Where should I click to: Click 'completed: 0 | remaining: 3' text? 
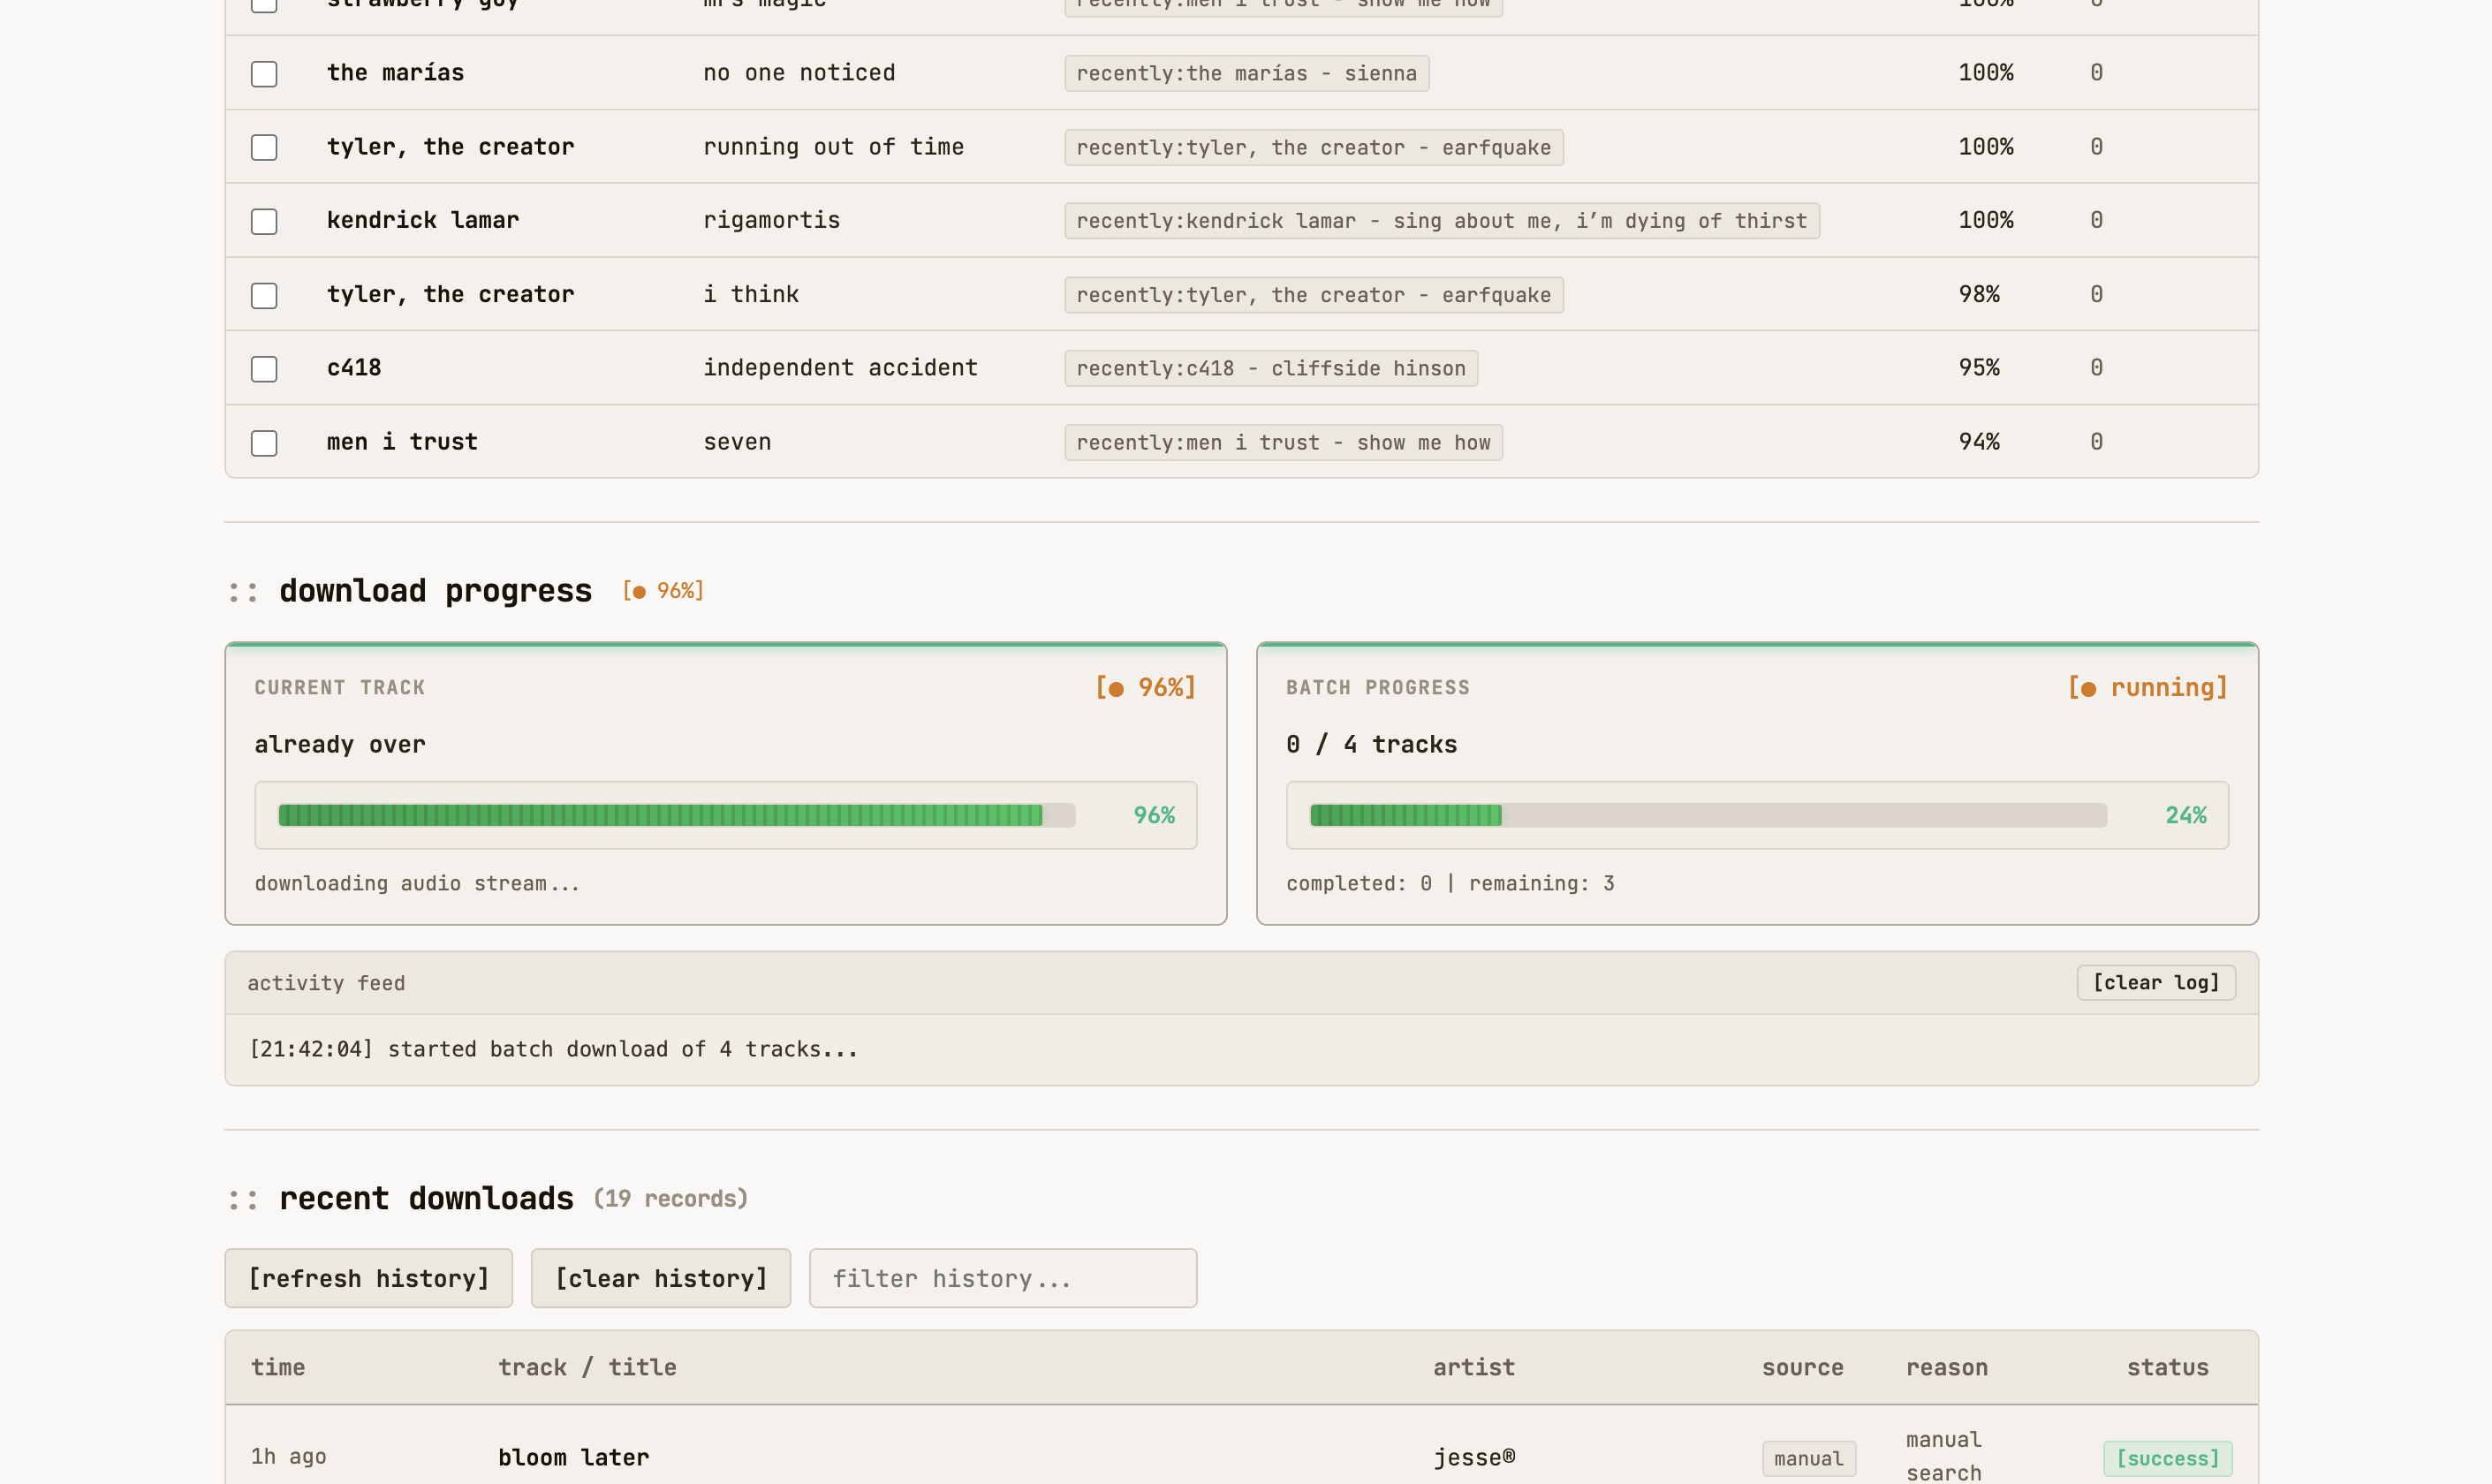click(1450, 884)
